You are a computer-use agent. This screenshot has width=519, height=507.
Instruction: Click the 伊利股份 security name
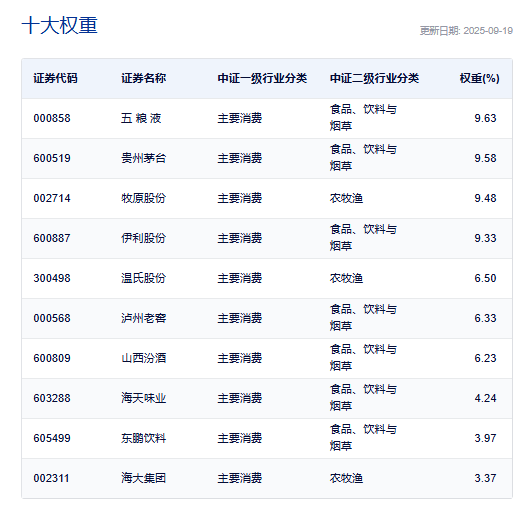(143, 238)
